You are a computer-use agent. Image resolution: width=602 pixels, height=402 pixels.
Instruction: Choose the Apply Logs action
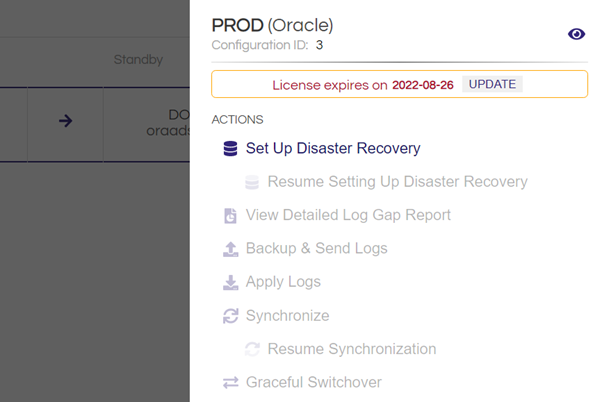click(283, 282)
